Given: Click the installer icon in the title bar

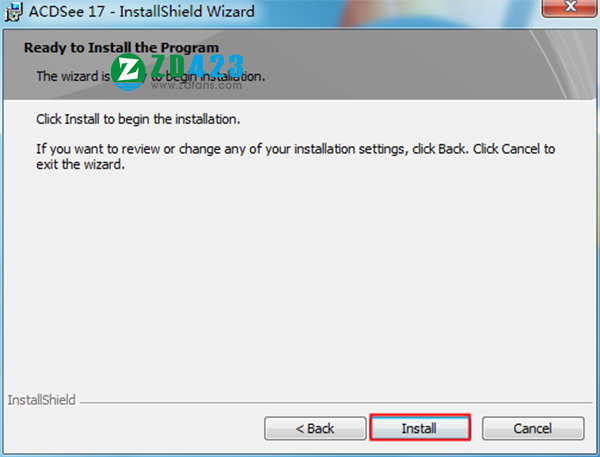Looking at the screenshot, I should 14,12.
